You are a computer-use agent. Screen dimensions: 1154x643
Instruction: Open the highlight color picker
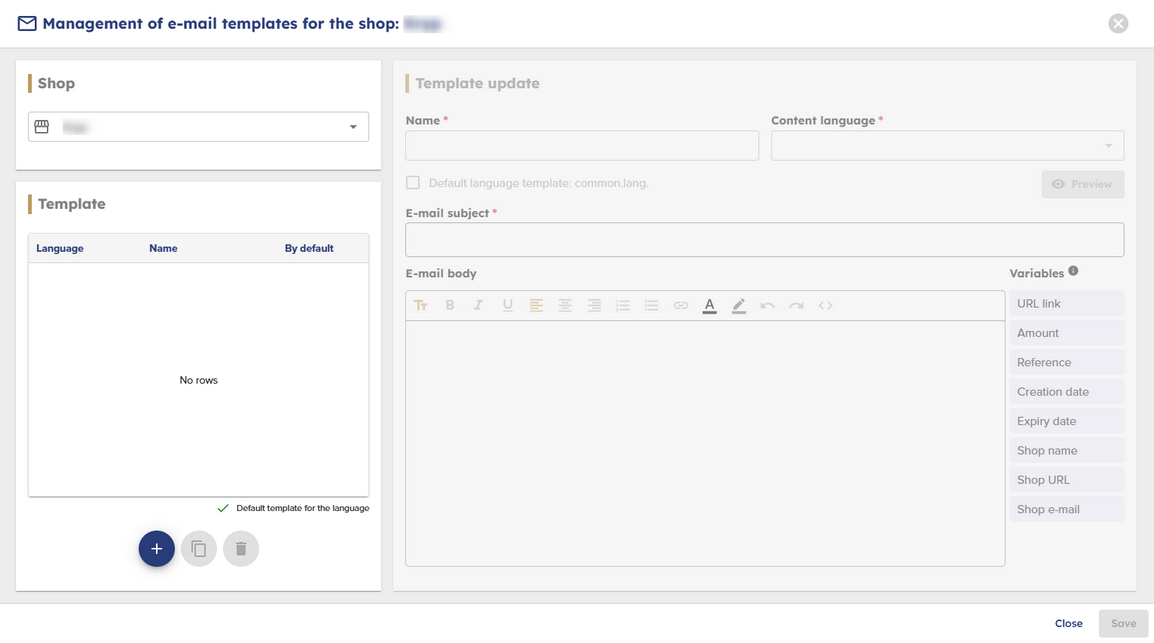(739, 305)
